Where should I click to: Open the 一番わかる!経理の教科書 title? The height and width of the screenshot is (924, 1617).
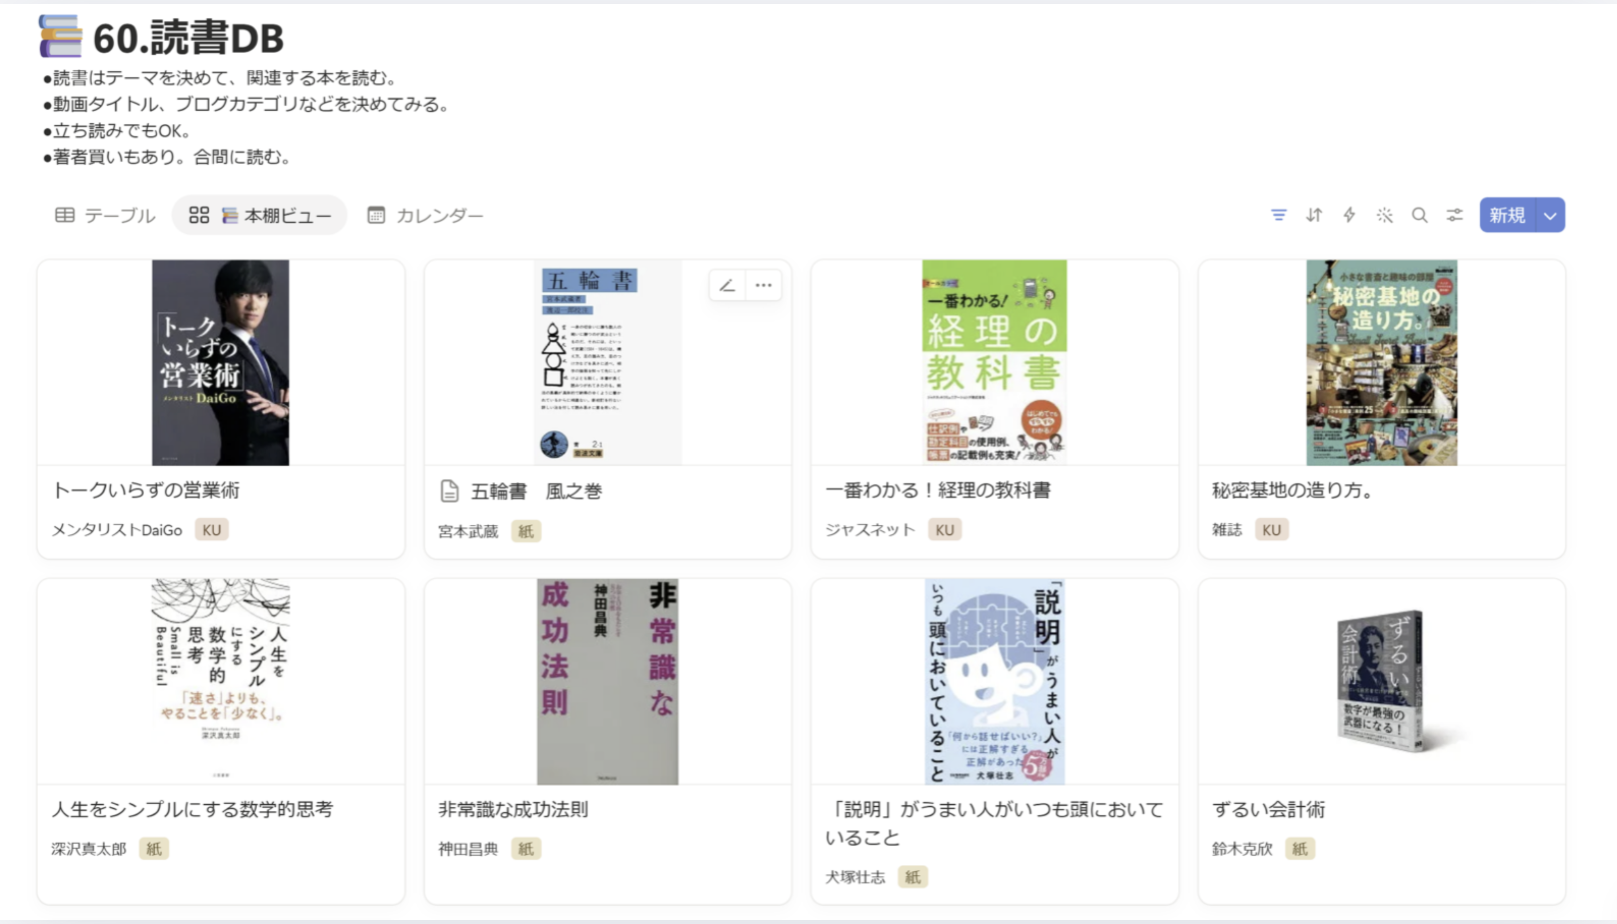[937, 490]
